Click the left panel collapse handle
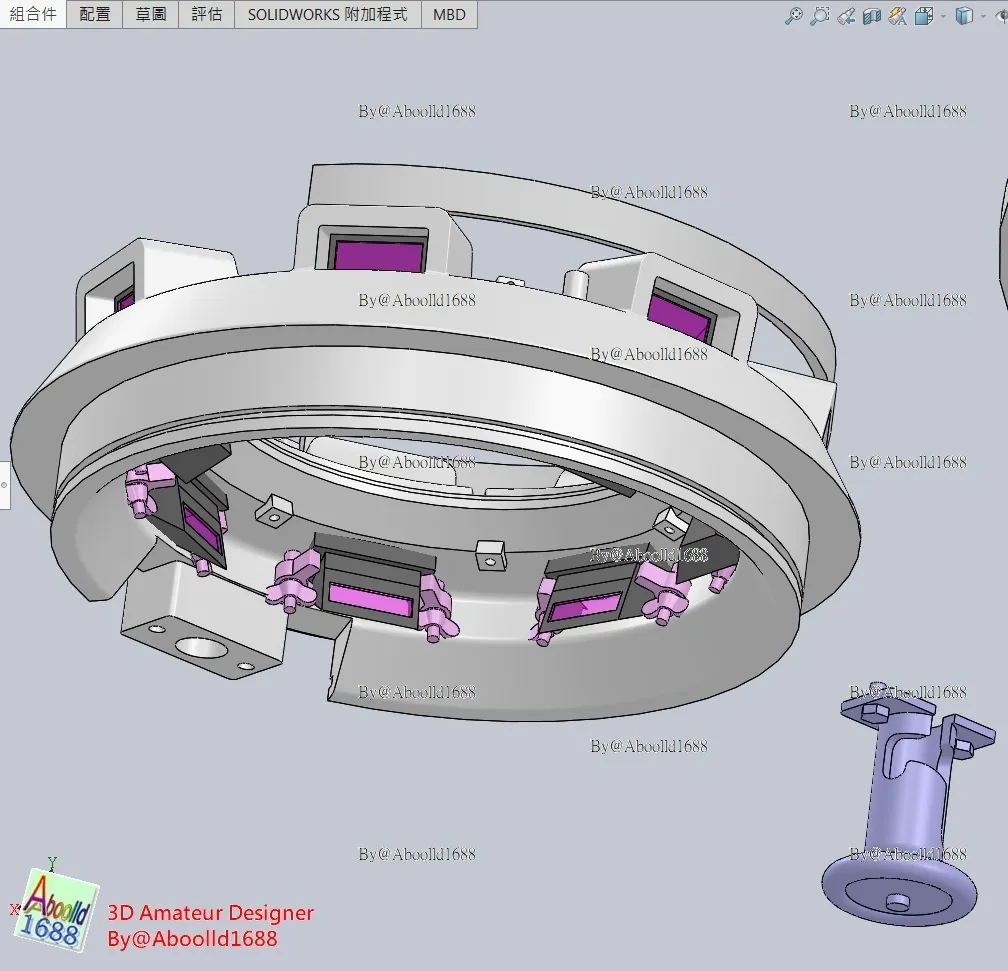 tap(4, 485)
